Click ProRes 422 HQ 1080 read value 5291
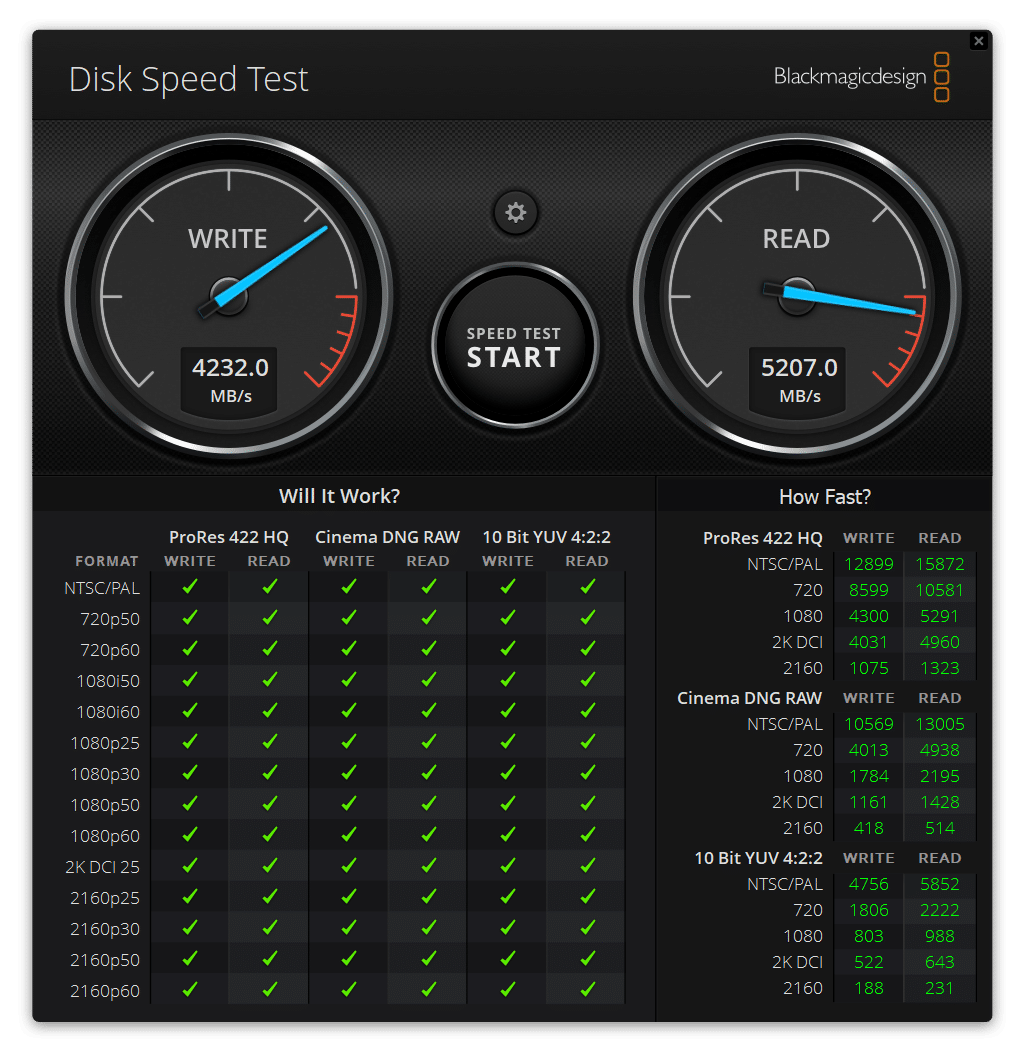Image resolution: width=1025 pixels, height=1058 pixels. (939, 616)
